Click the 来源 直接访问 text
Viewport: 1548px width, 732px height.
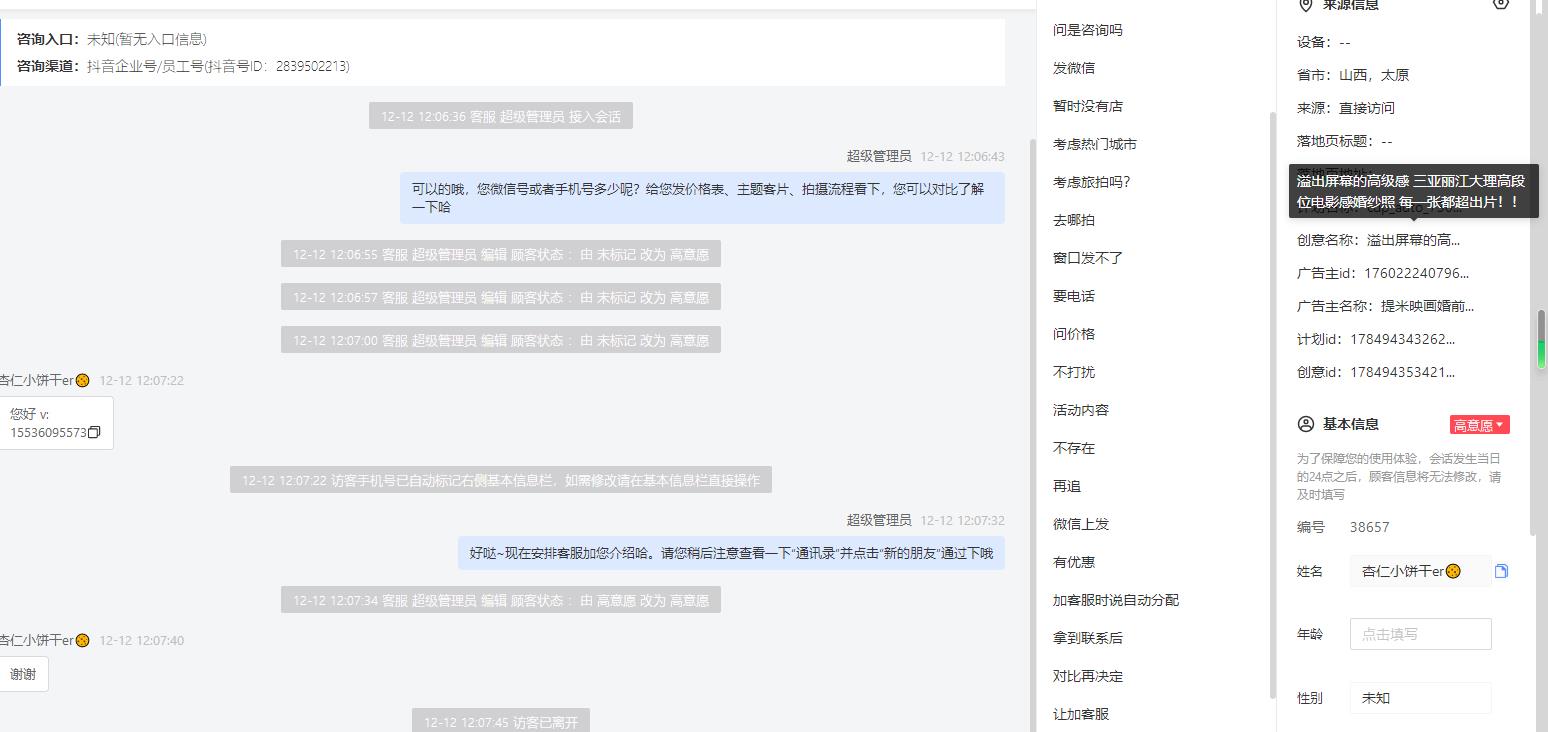pos(1366,108)
